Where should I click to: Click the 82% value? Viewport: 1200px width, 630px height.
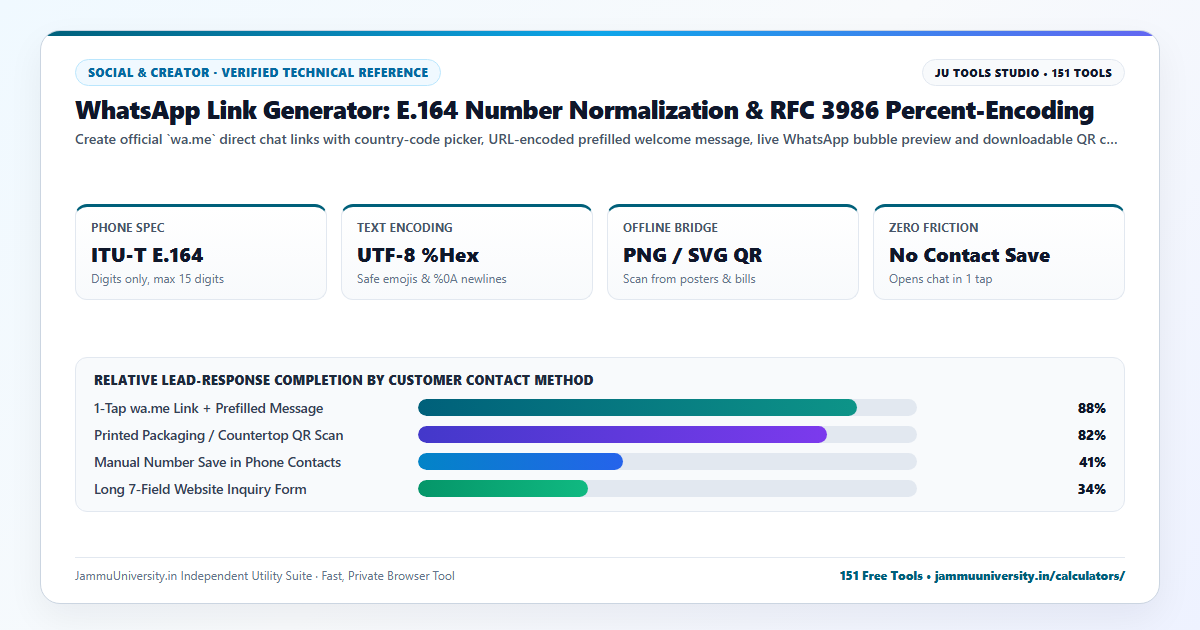click(1092, 435)
